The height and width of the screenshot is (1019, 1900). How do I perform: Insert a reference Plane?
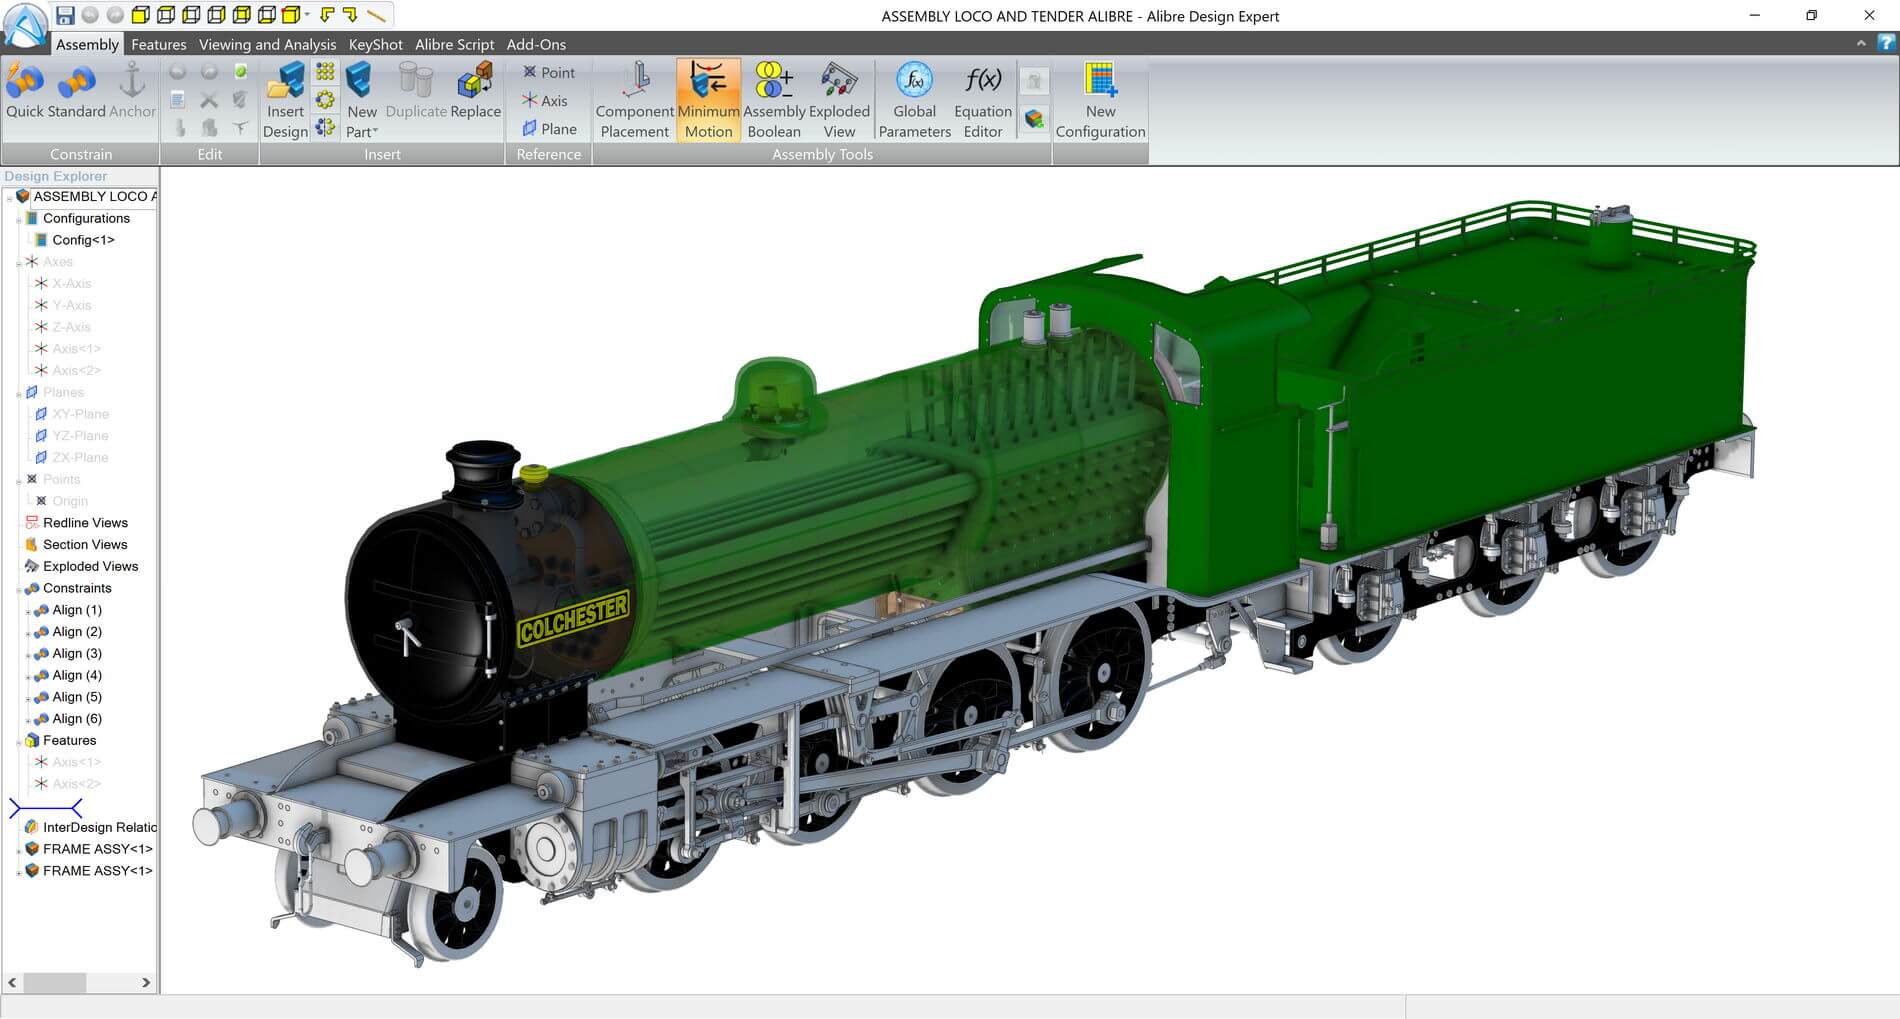pos(549,129)
